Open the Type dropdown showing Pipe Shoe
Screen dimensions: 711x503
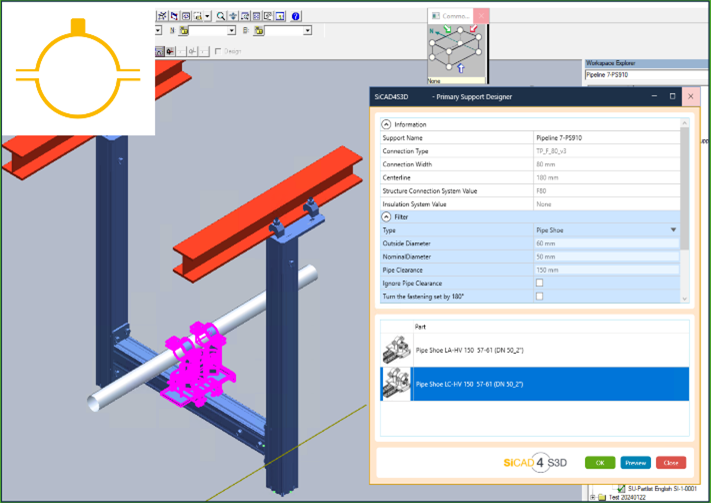(673, 229)
